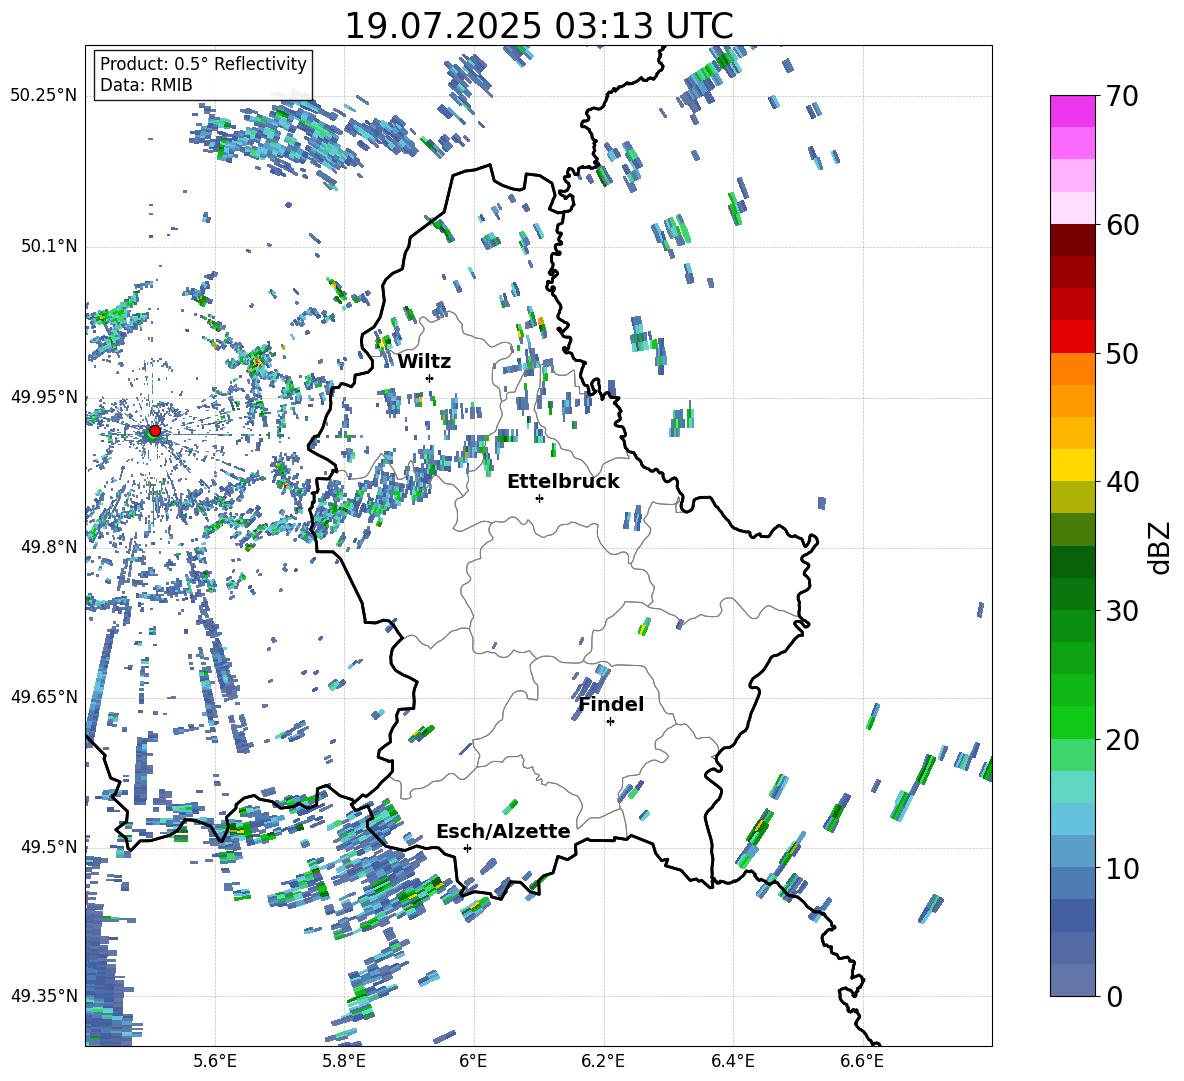Screen dimensions: 1184x1081
Task: Click the "Product: 0.5° Reflectivity" label
Action: click(203, 64)
